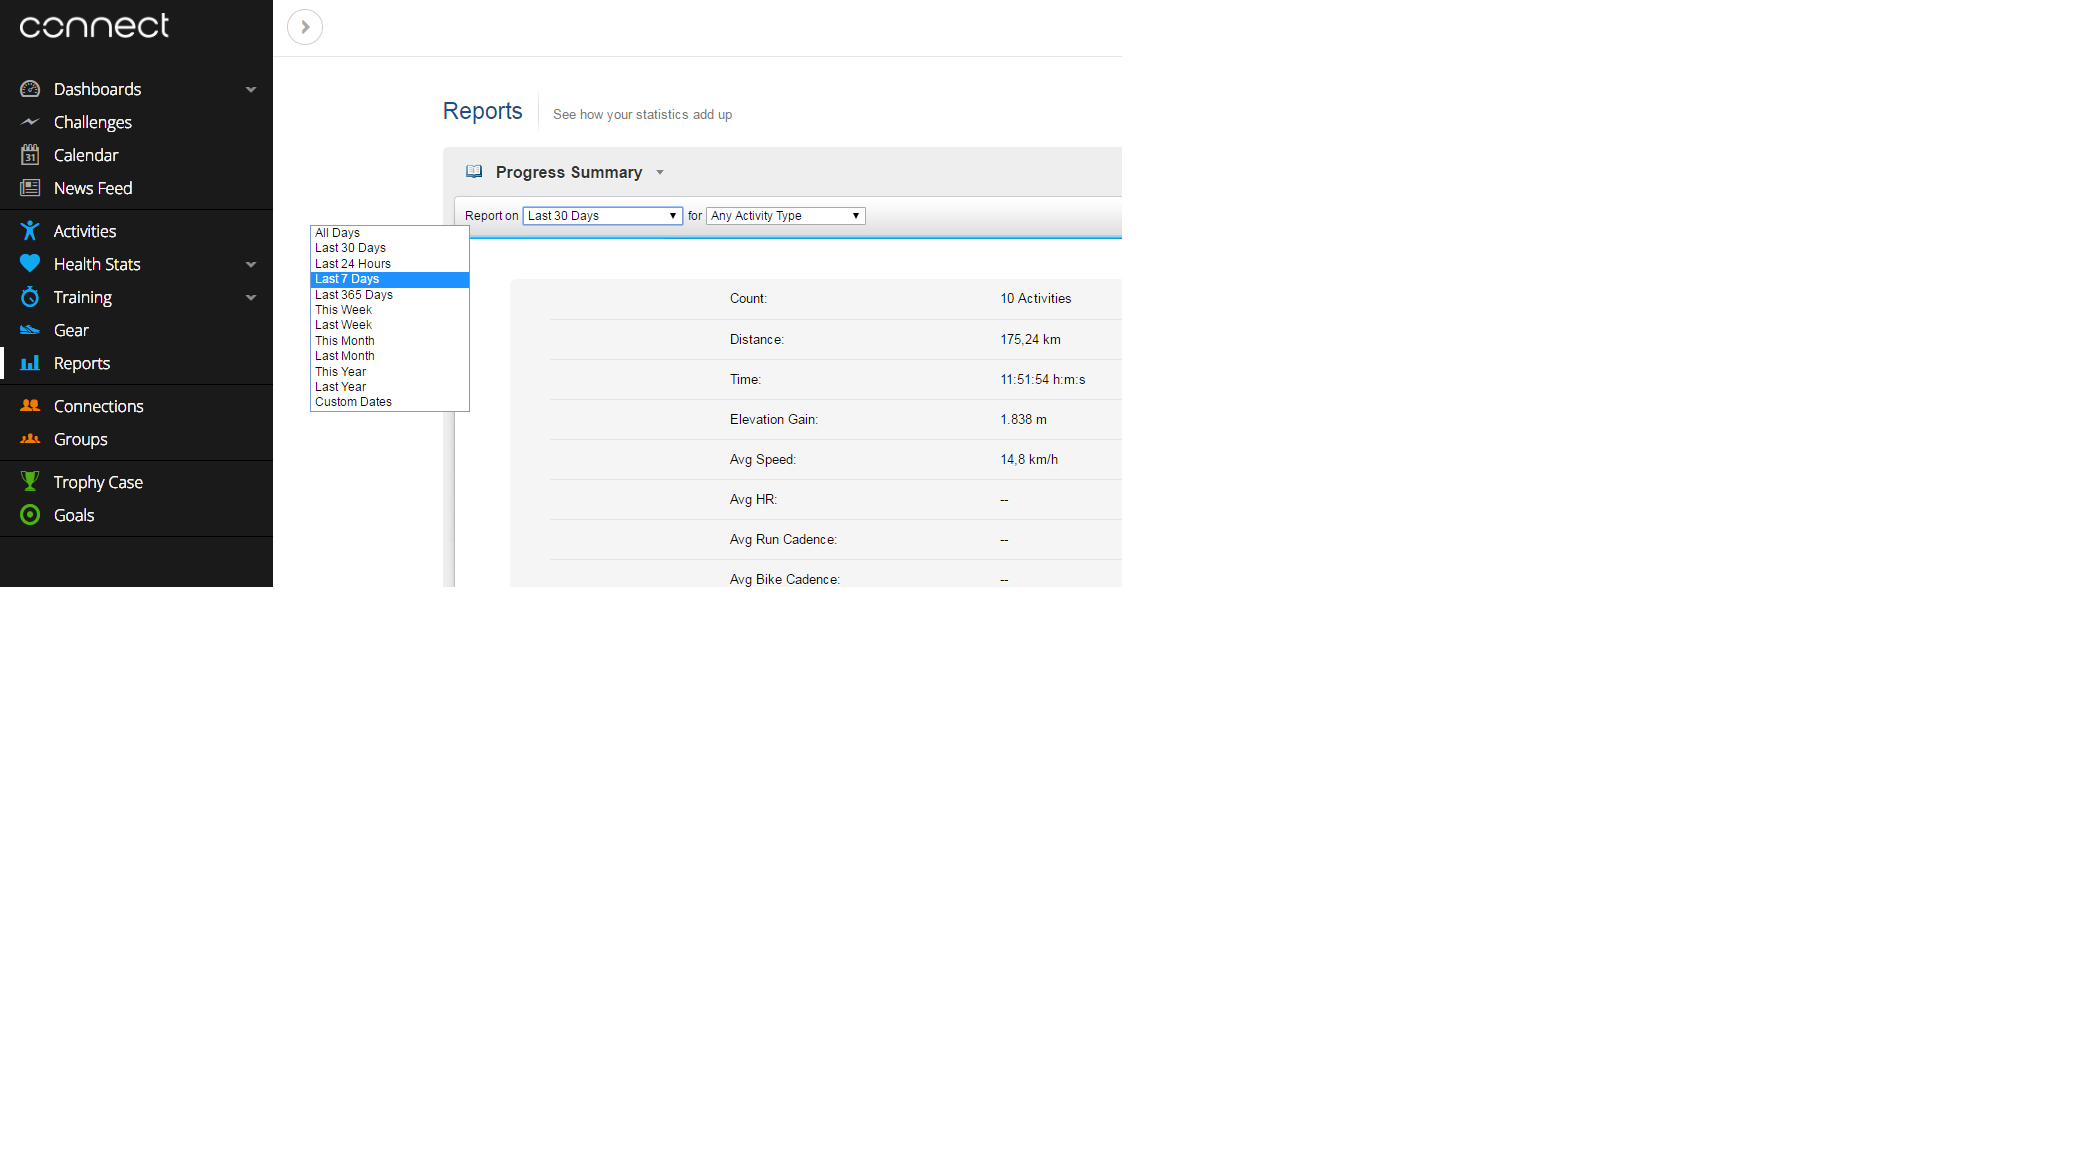Viewport: 2080px width, 1170px height.
Task: Choose Last 365 Days option
Action: [390, 295]
